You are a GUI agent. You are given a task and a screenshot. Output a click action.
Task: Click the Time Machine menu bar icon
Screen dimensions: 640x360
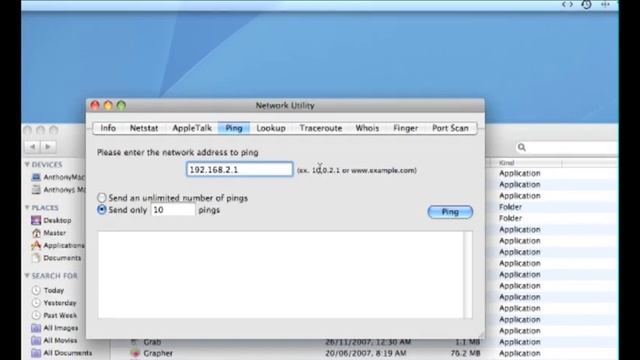coord(587,4)
